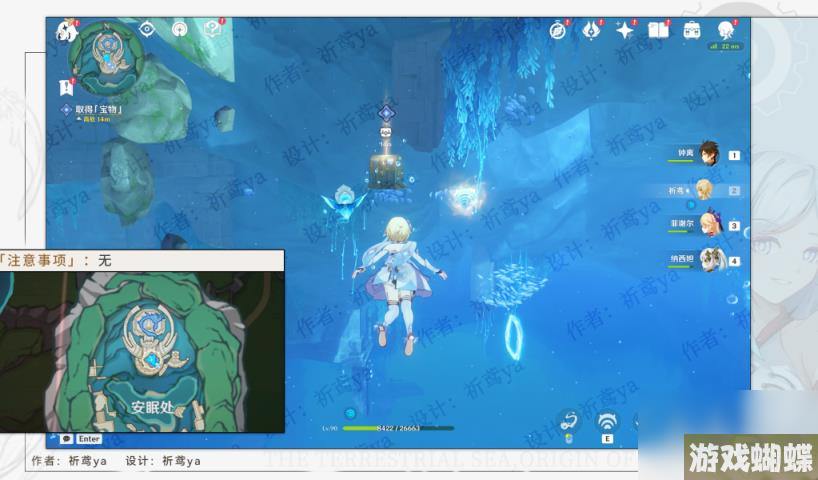Click the blue winged sea creature
Image resolution: width=818 pixels, height=480 pixels.
pyautogui.click(x=344, y=203)
